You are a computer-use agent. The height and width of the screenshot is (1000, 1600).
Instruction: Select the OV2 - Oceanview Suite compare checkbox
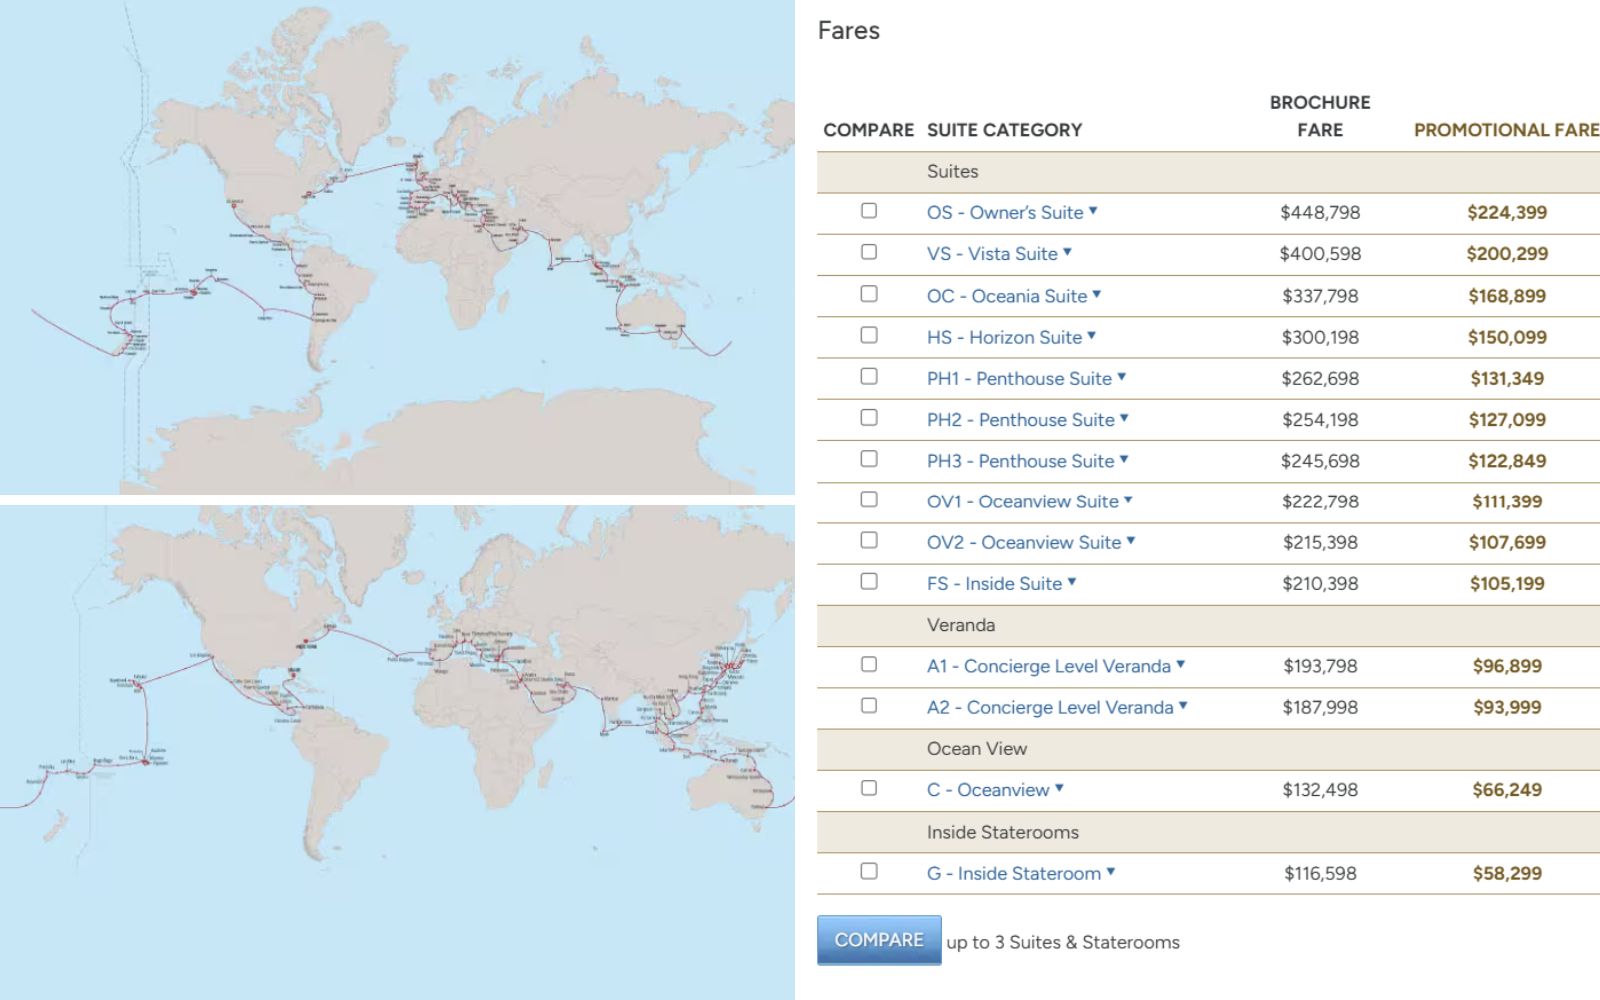[869, 540]
